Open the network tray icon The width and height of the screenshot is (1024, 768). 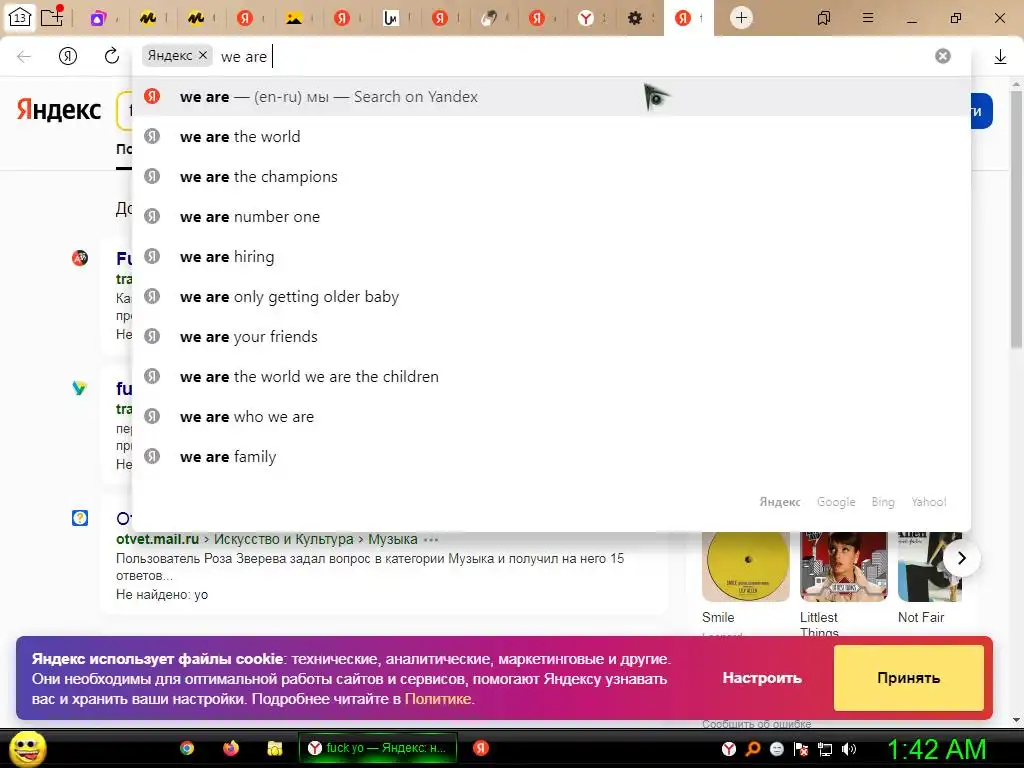coord(825,749)
